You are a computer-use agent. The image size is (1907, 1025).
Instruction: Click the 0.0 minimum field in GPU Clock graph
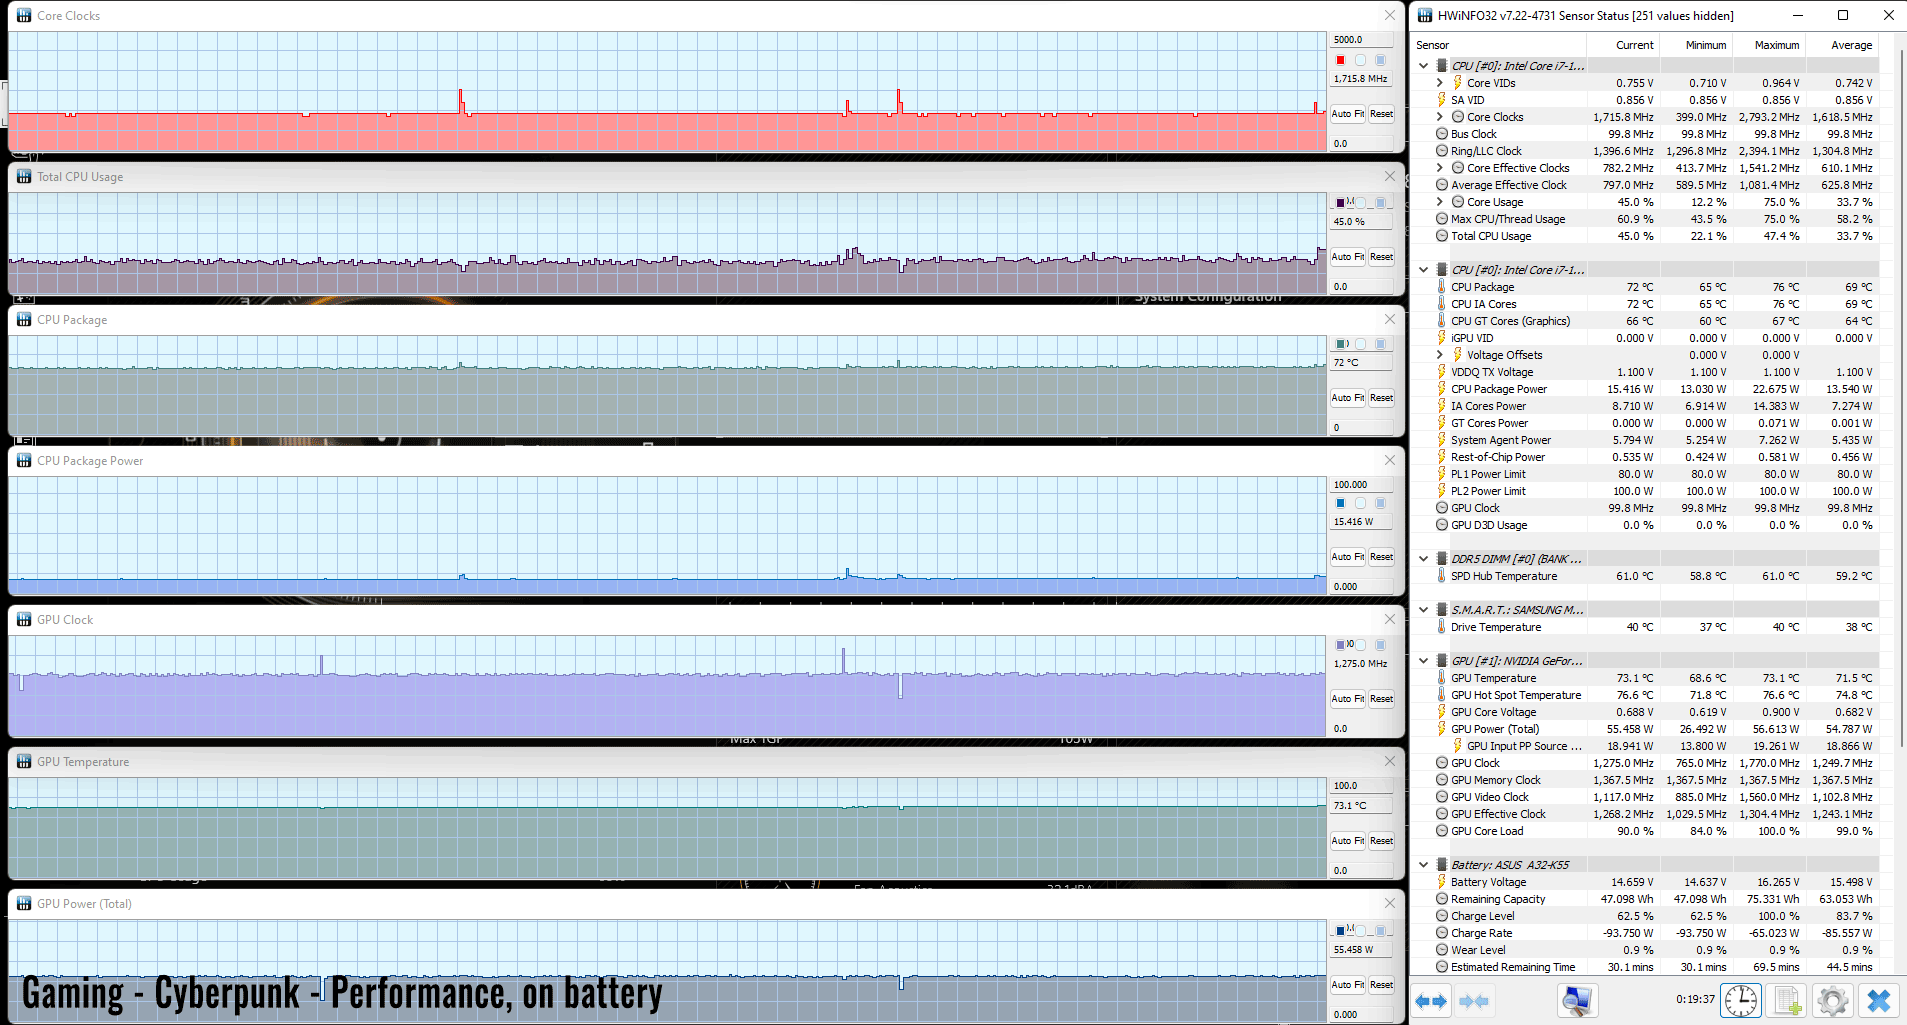click(1362, 729)
